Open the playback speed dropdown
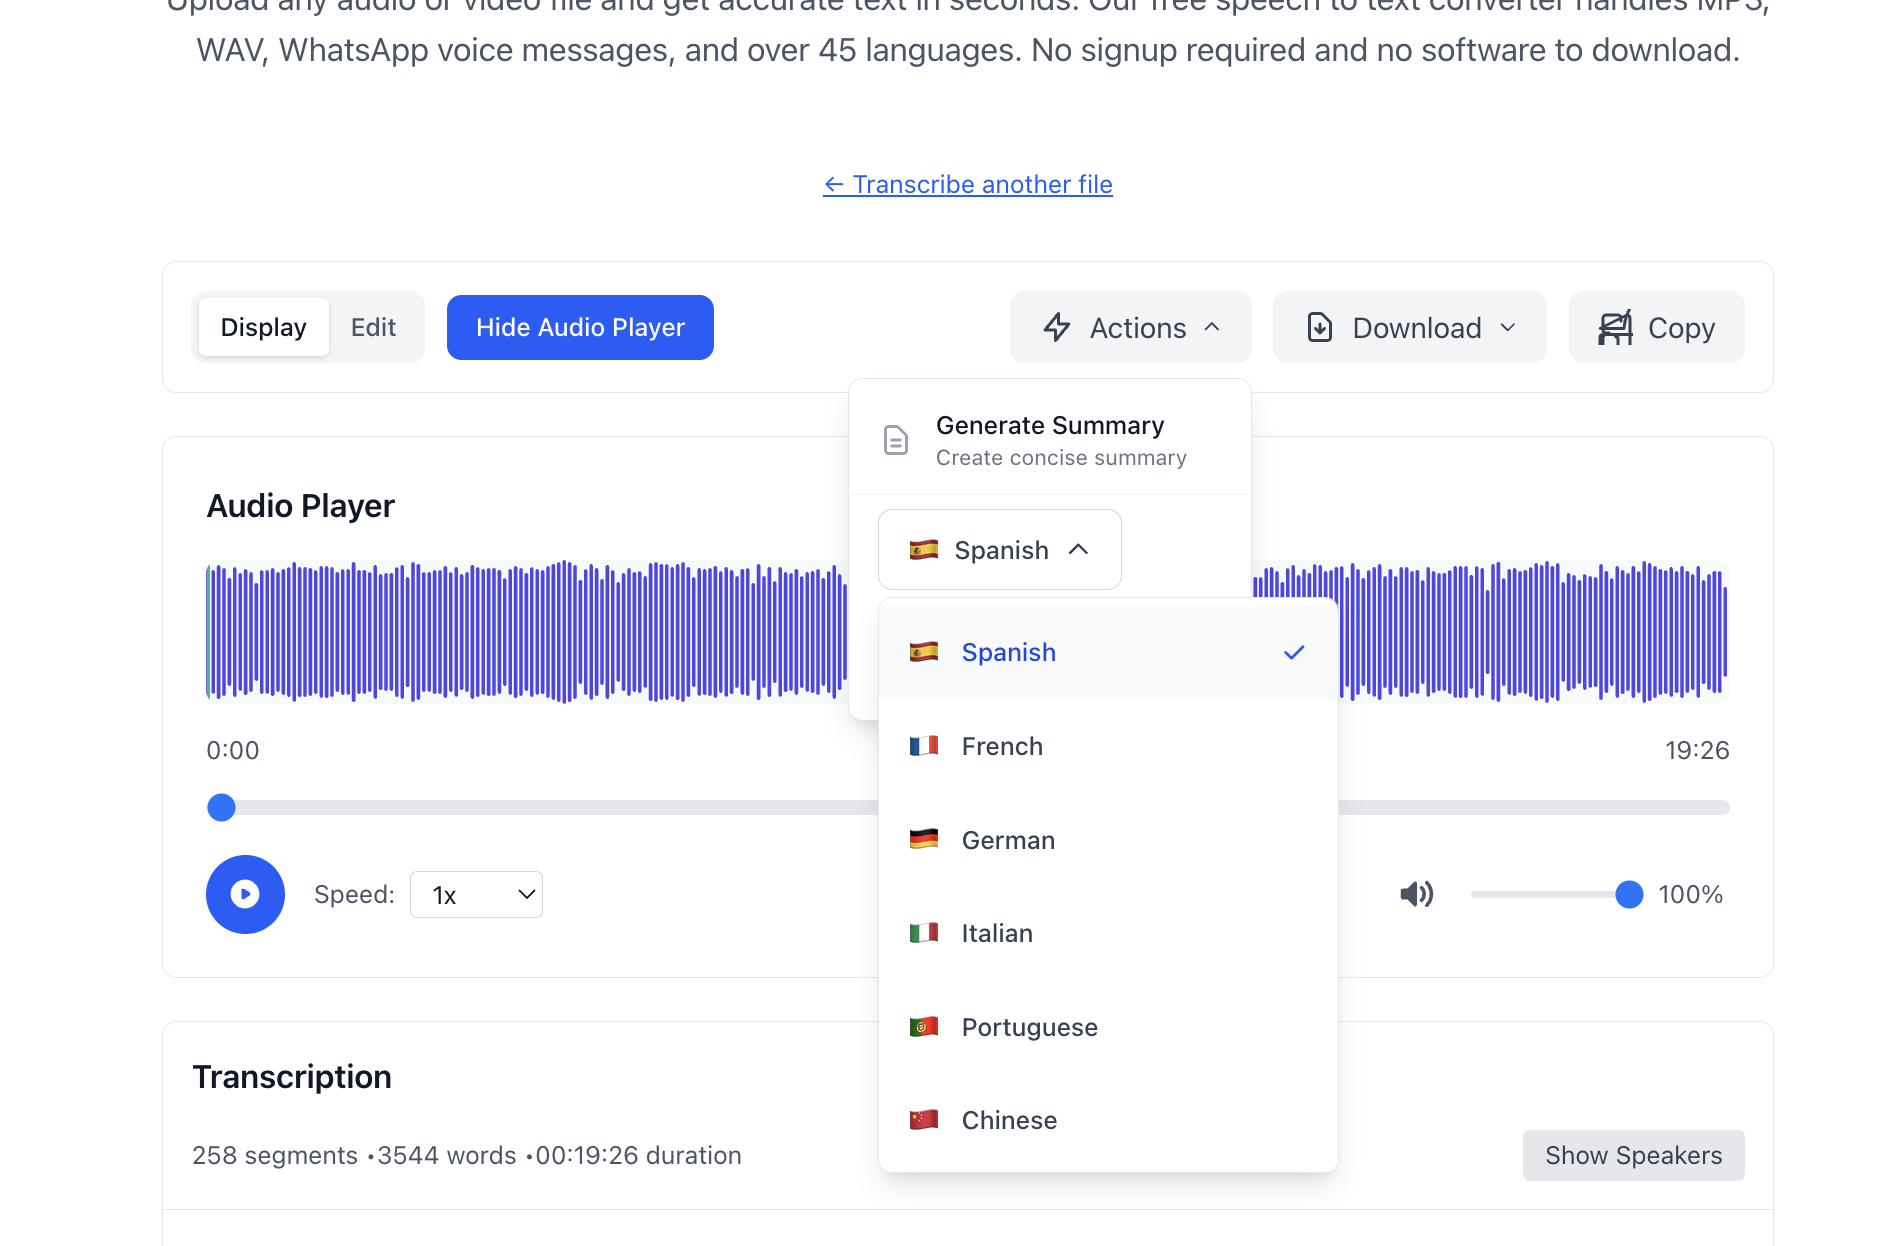This screenshot has width=1886, height=1246. pyautogui.click(x=476, y=894)
